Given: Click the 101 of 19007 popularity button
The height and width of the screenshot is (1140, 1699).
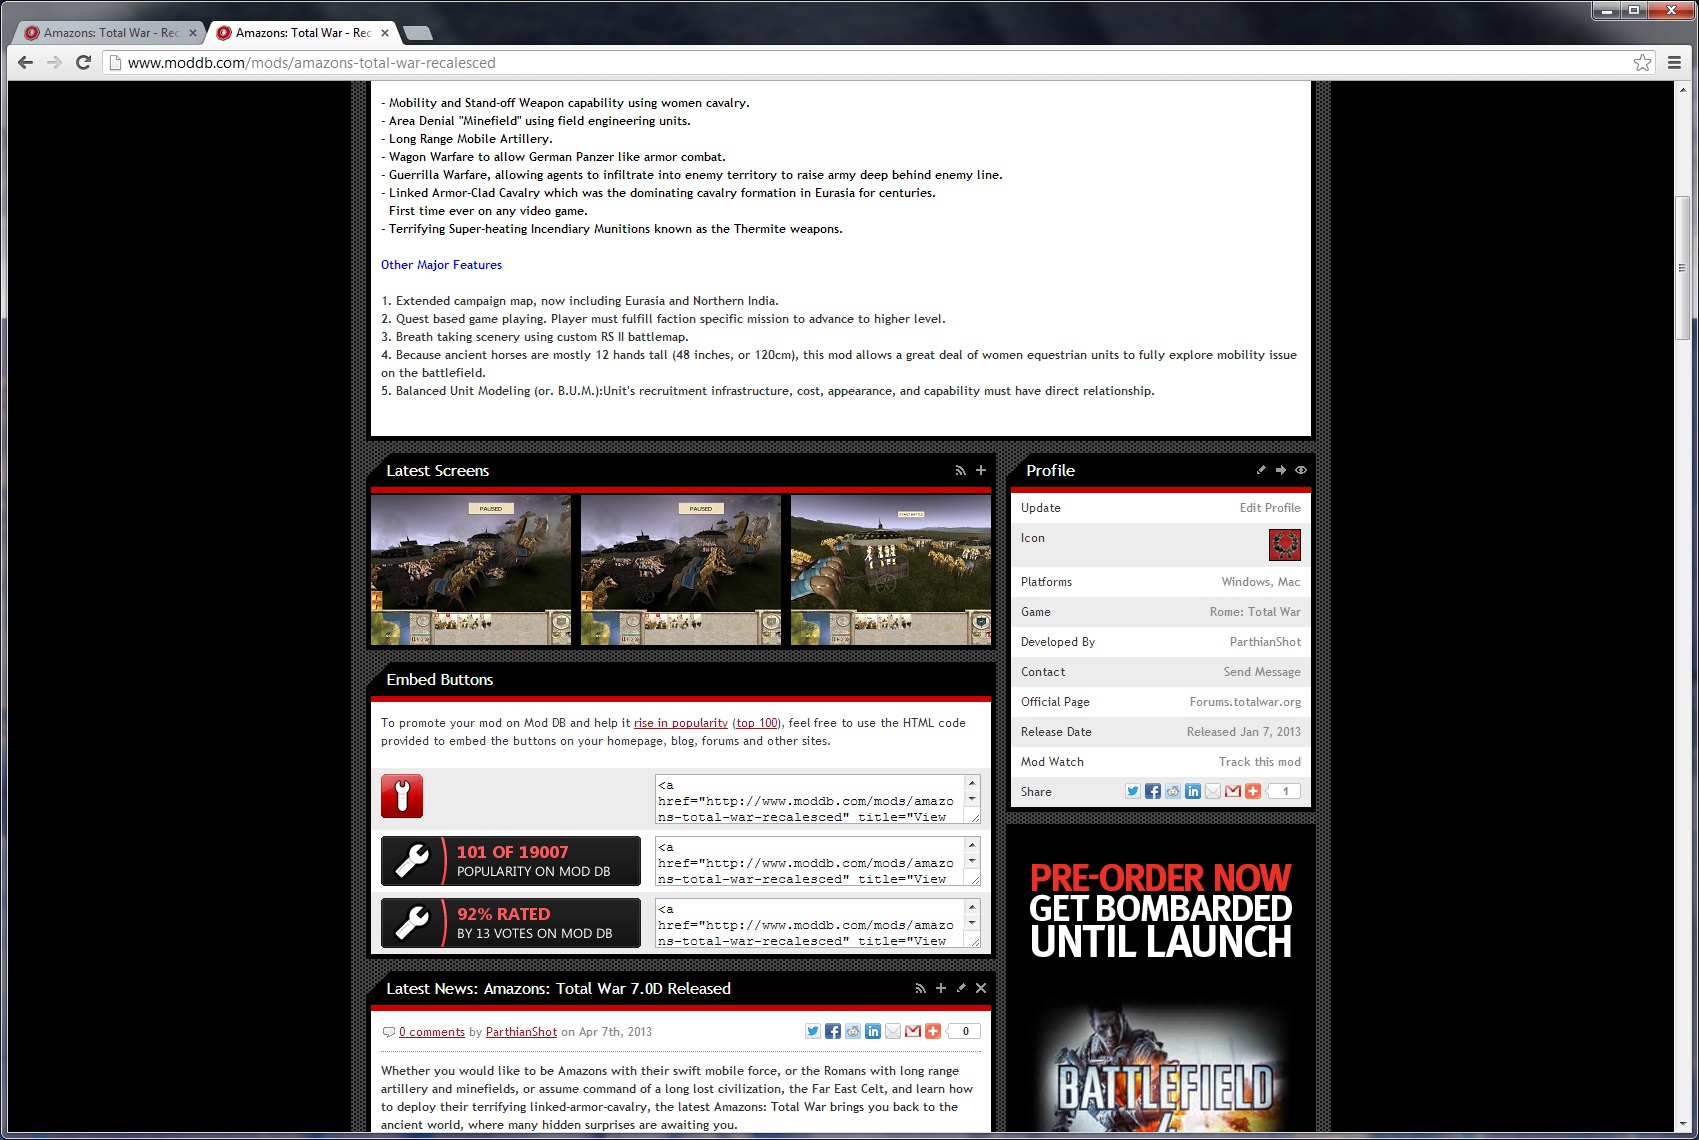Looking at the screenshot, I should click(x=511, y=861).
